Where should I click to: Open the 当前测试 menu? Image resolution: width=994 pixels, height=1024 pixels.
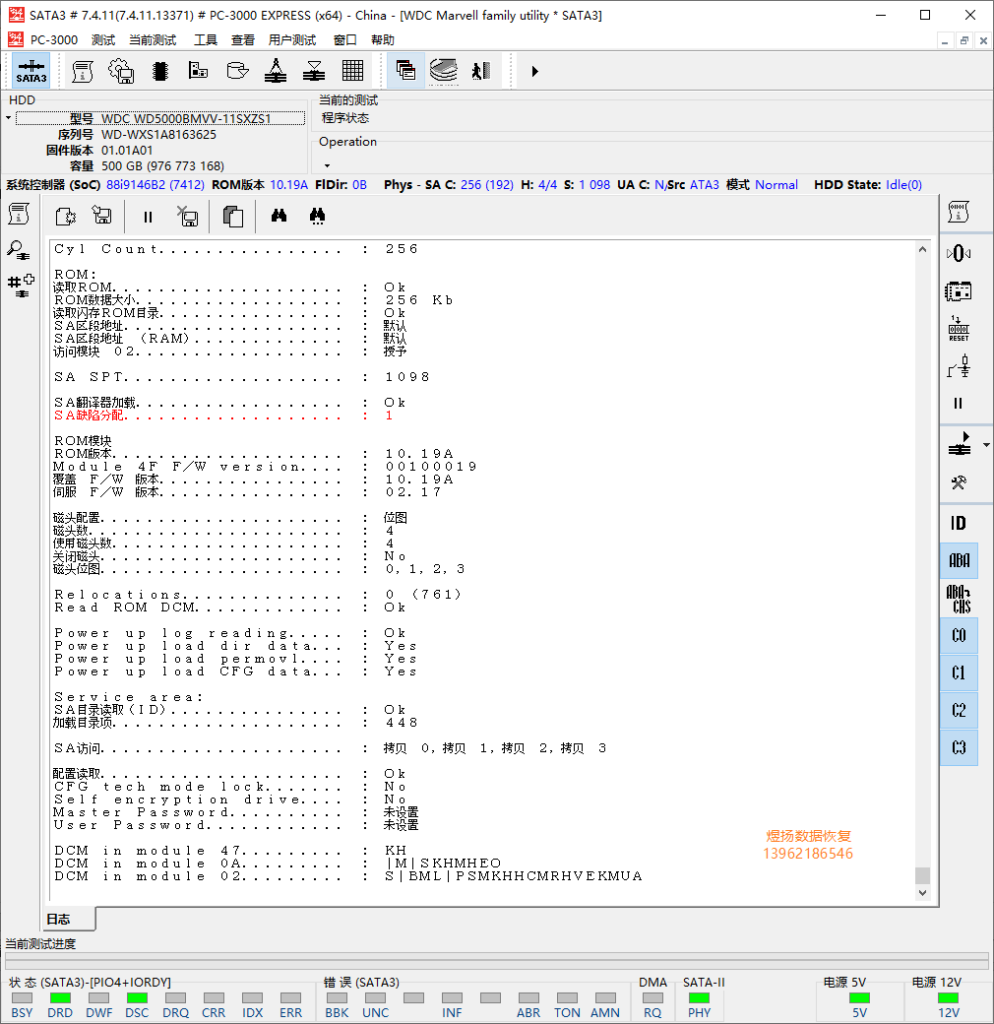click(152, 40)
